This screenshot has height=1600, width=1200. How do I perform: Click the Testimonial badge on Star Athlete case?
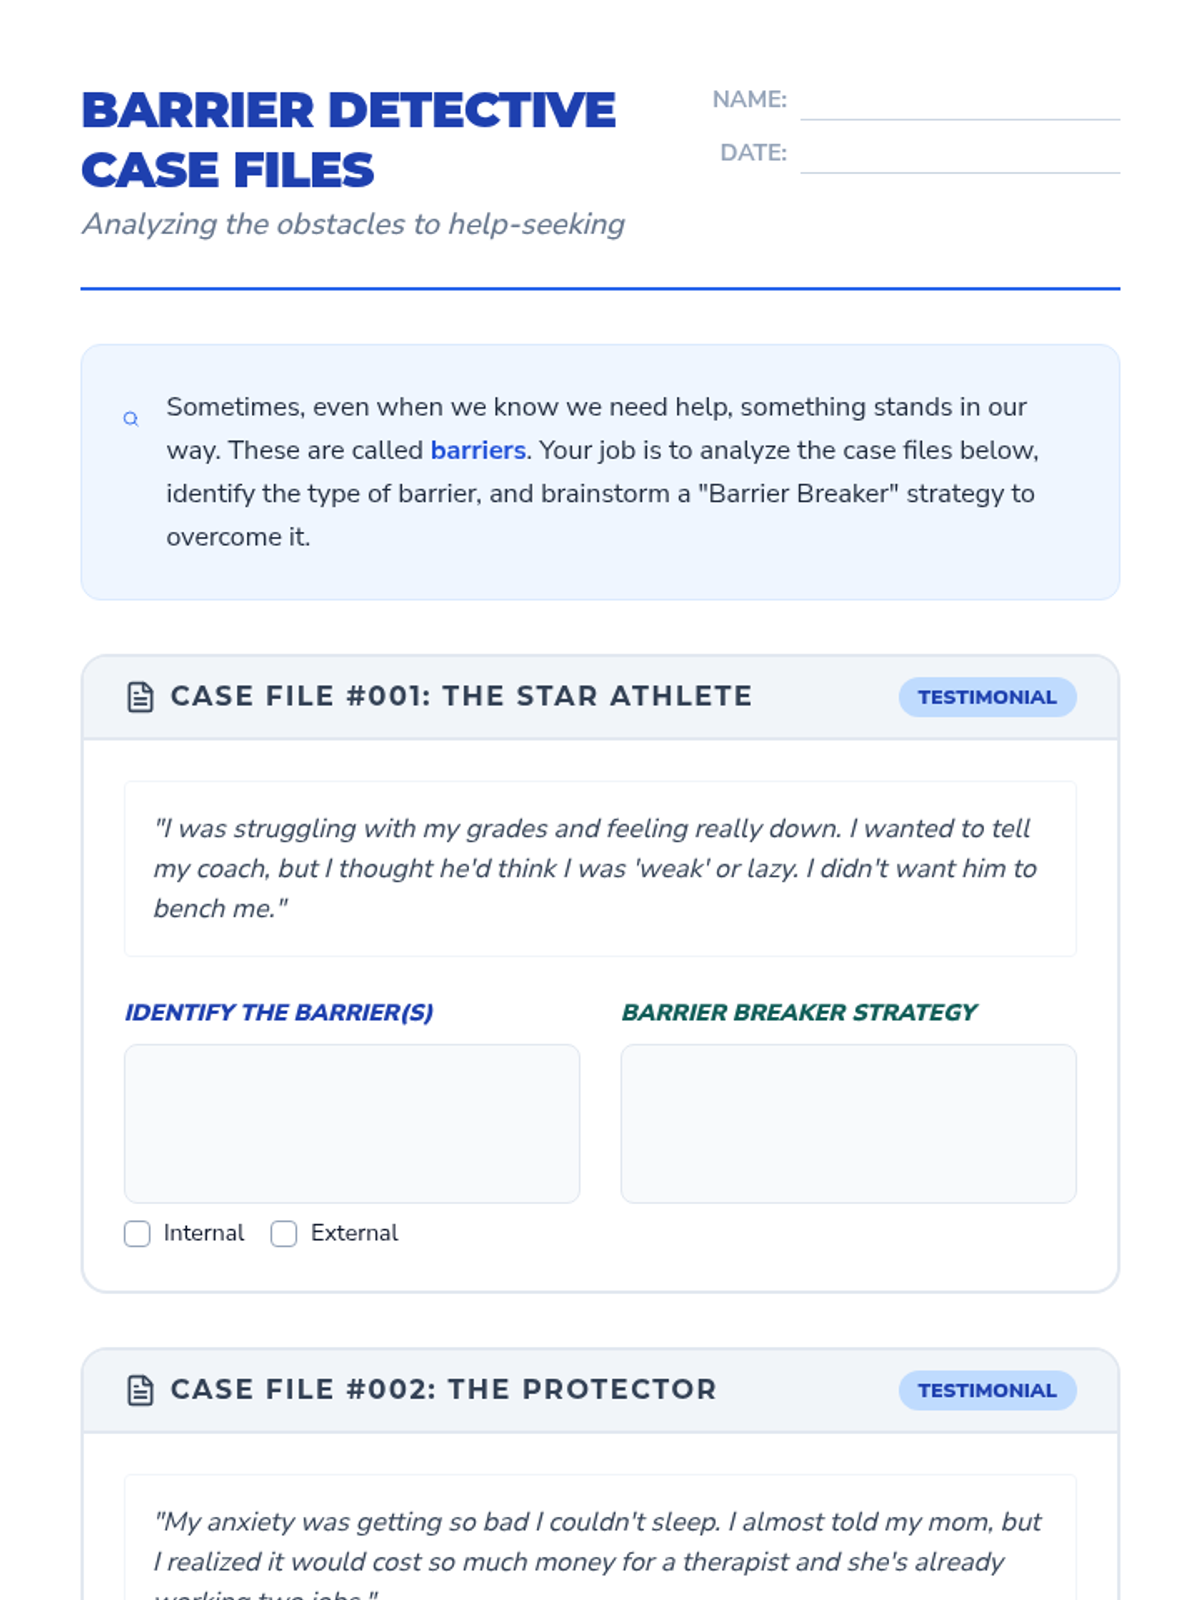point(986,697)
